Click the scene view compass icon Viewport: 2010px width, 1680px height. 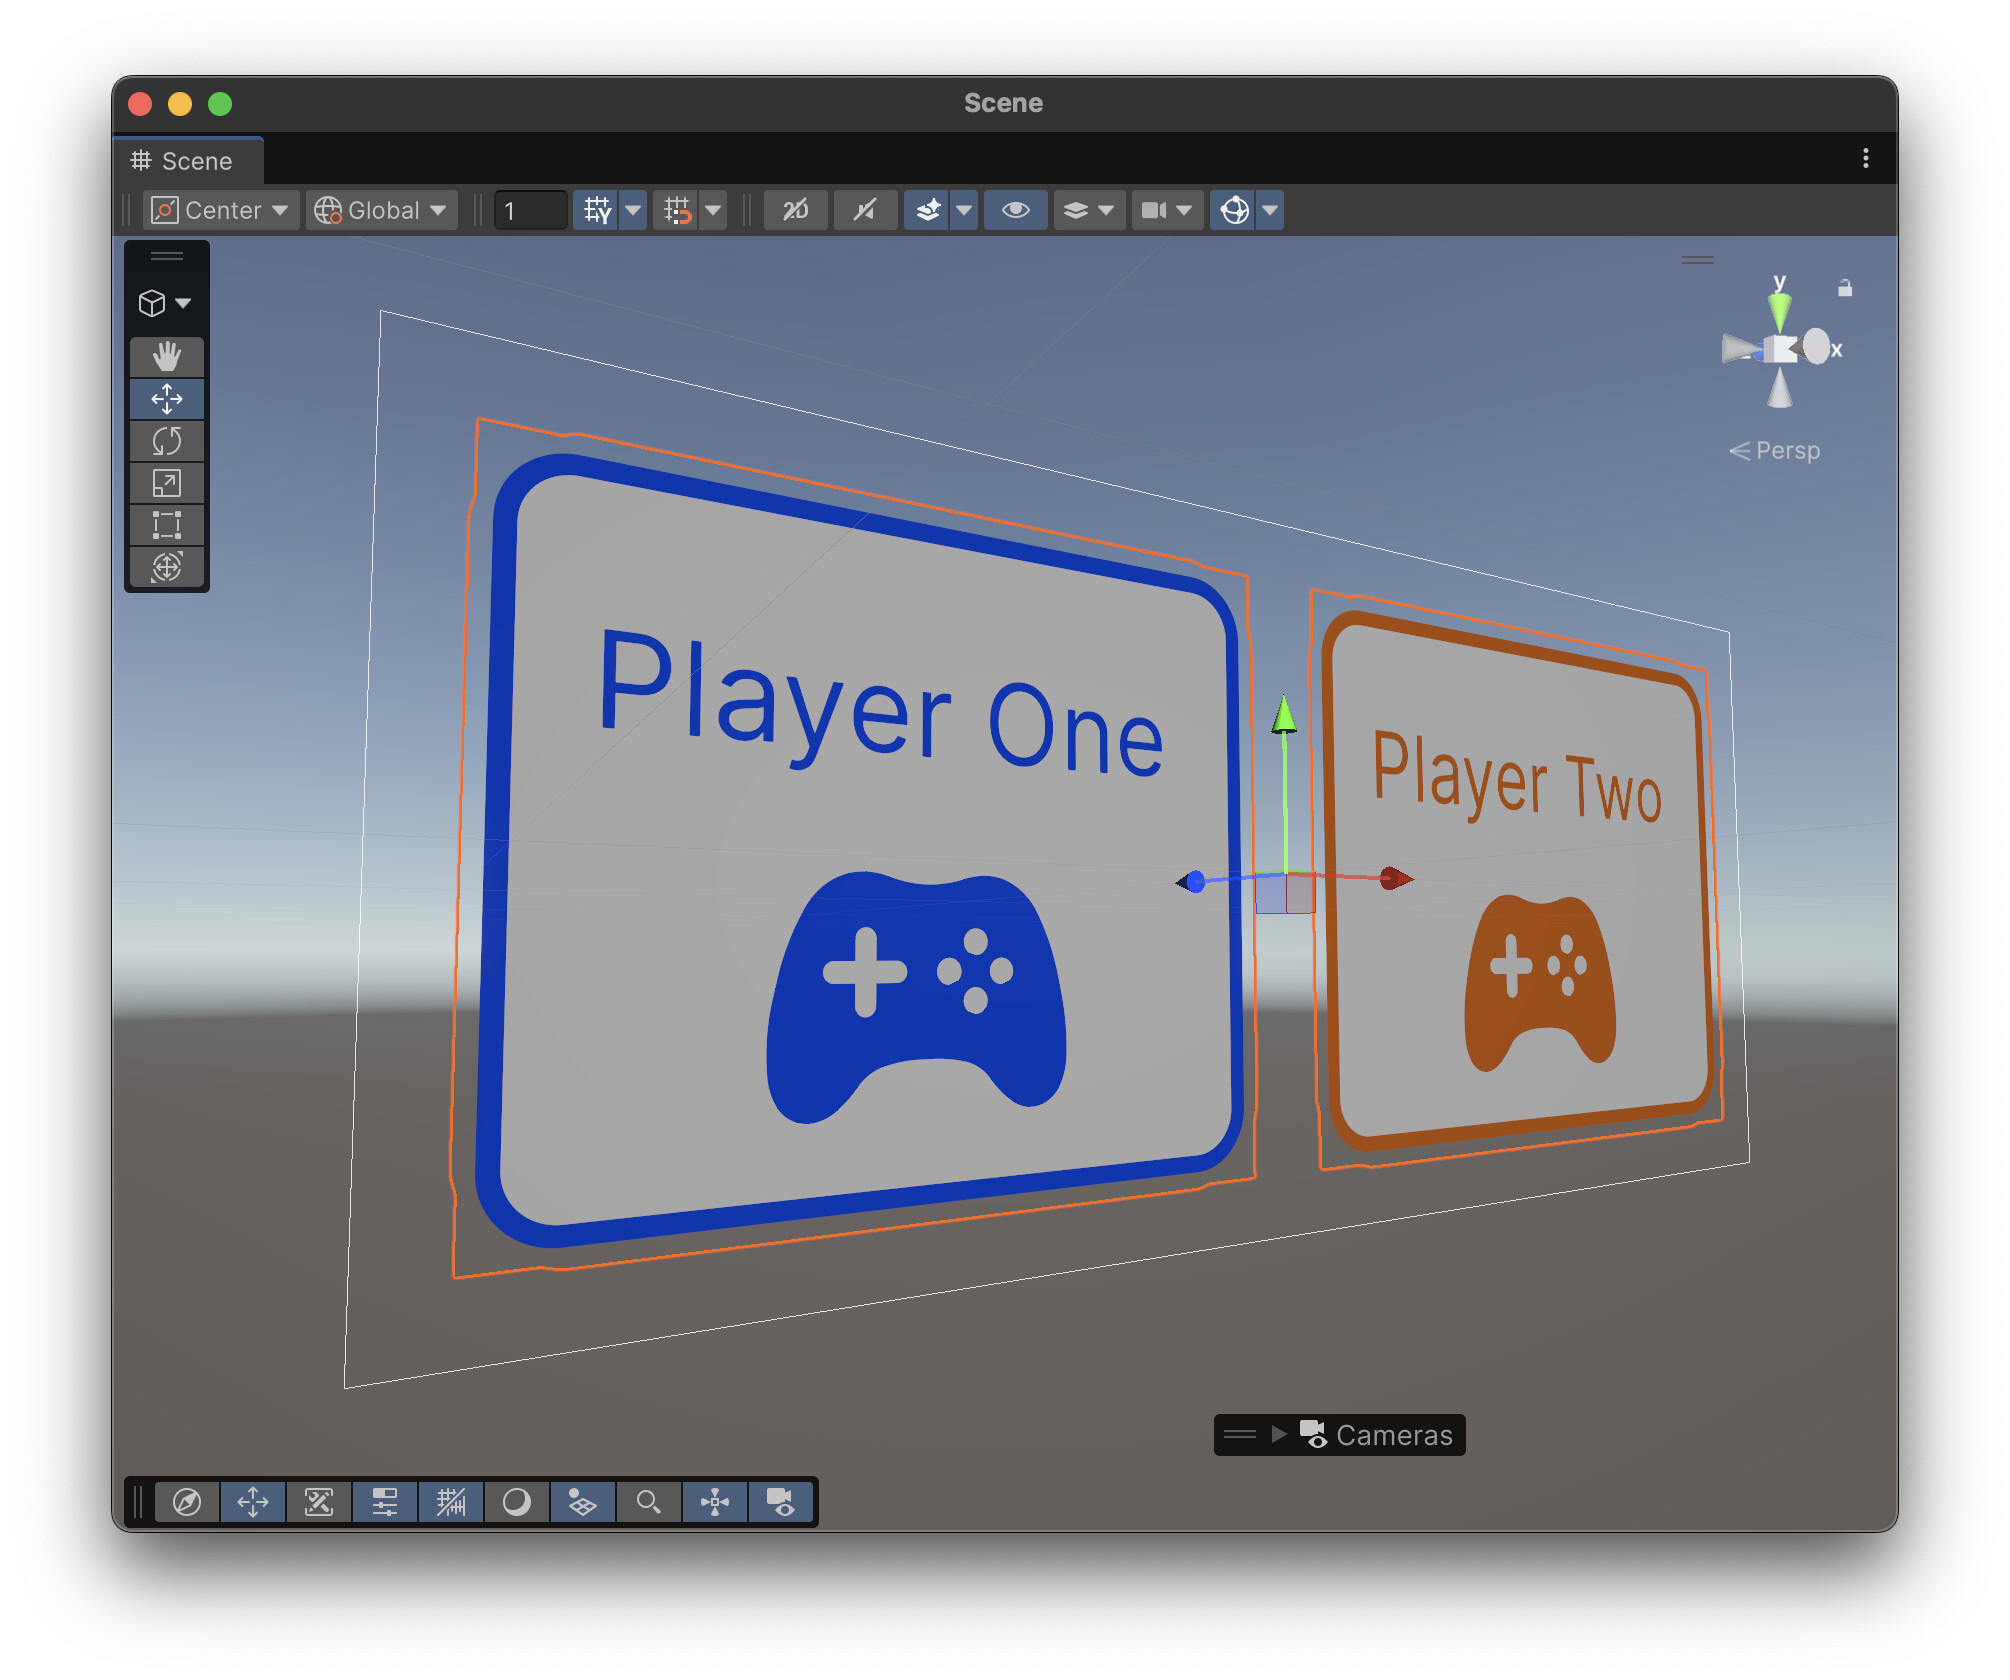[x=187, y=1502]
